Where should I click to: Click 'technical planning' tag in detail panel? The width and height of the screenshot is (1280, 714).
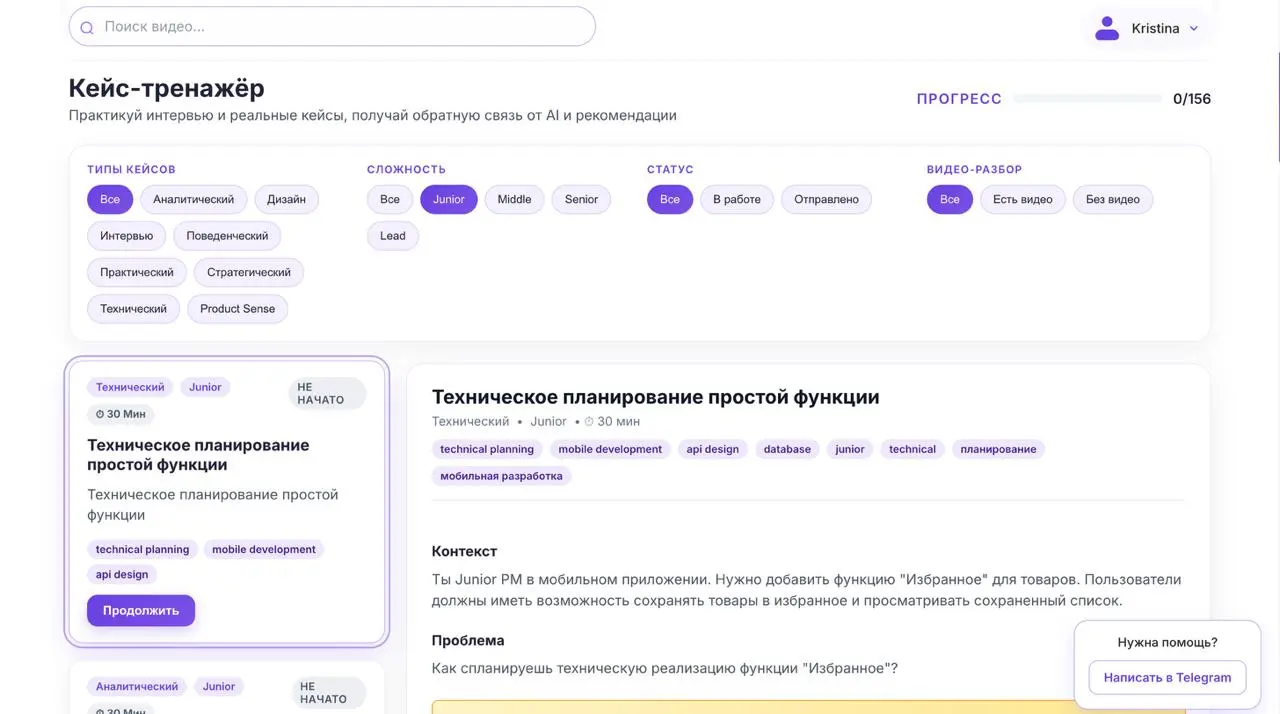487,449
